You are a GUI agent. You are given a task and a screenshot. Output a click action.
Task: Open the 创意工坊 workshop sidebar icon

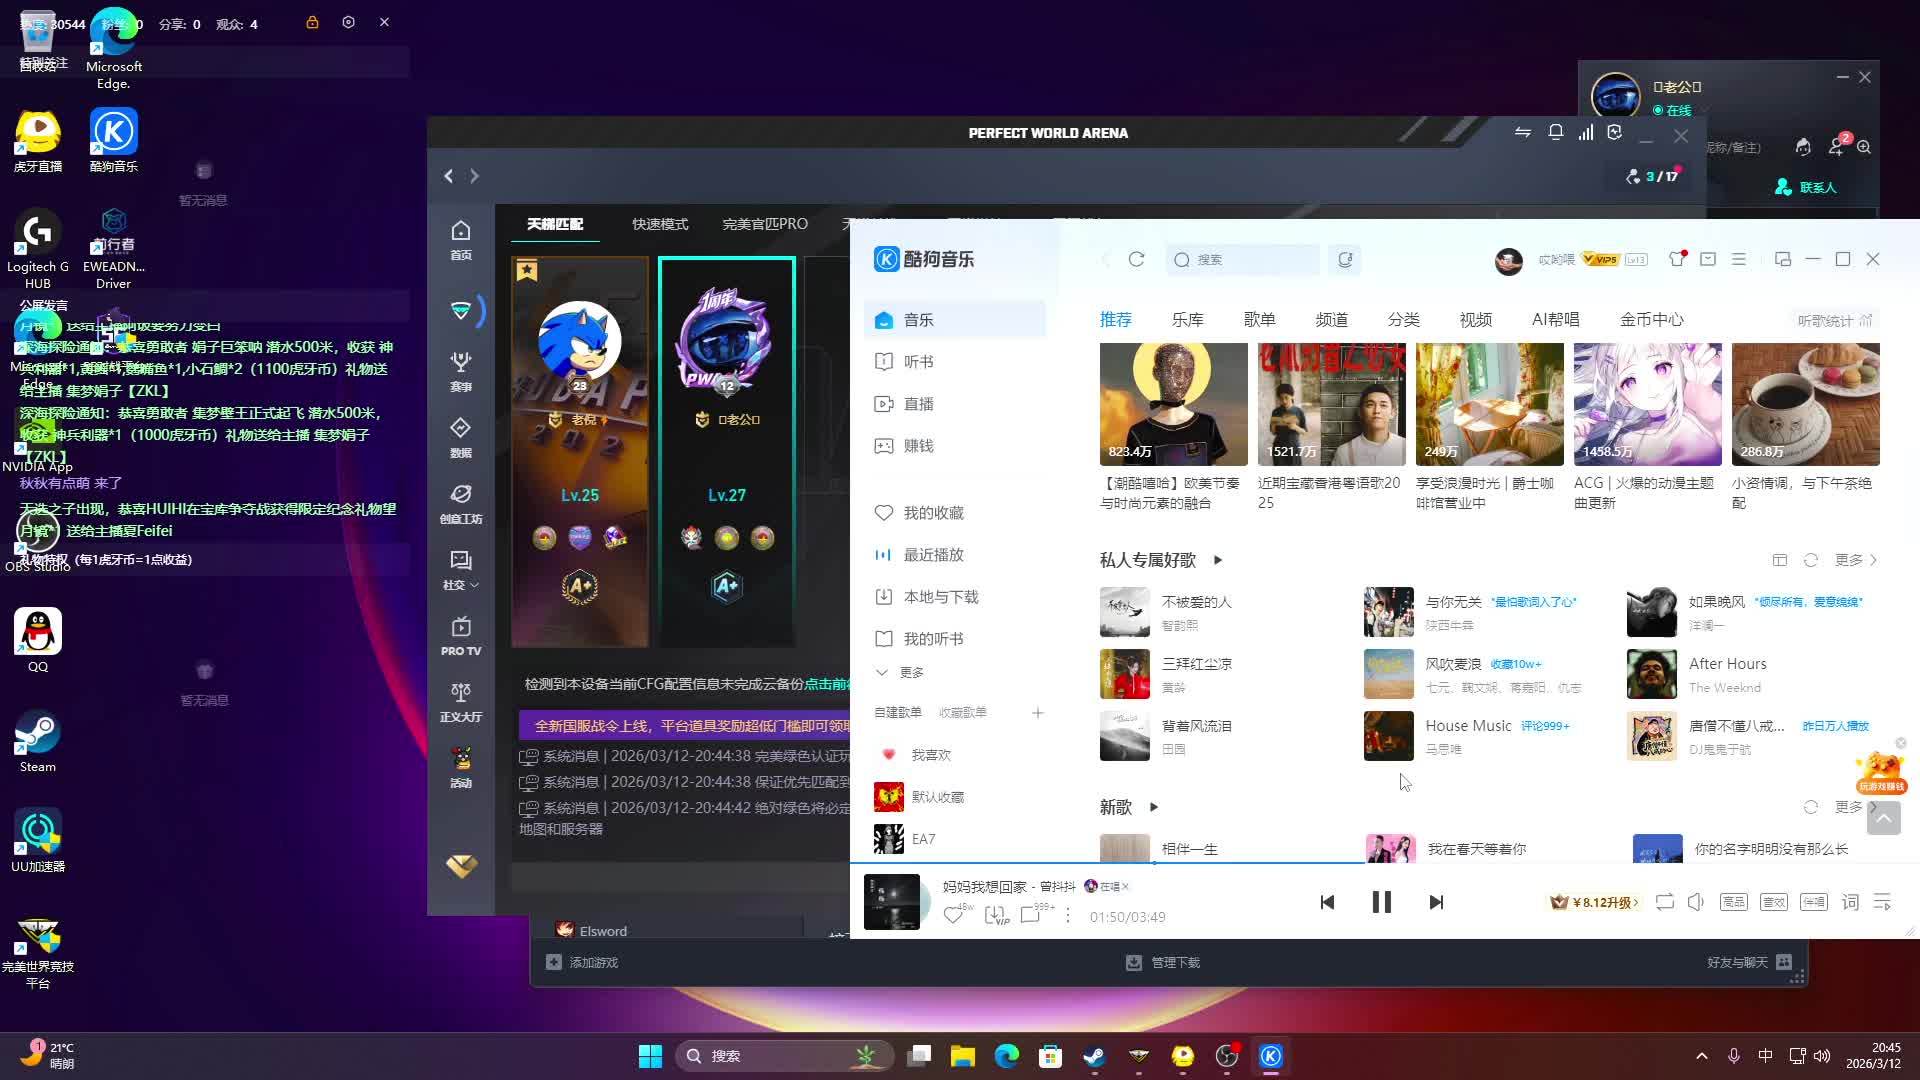pyautogui.click(x=460, y=503)
